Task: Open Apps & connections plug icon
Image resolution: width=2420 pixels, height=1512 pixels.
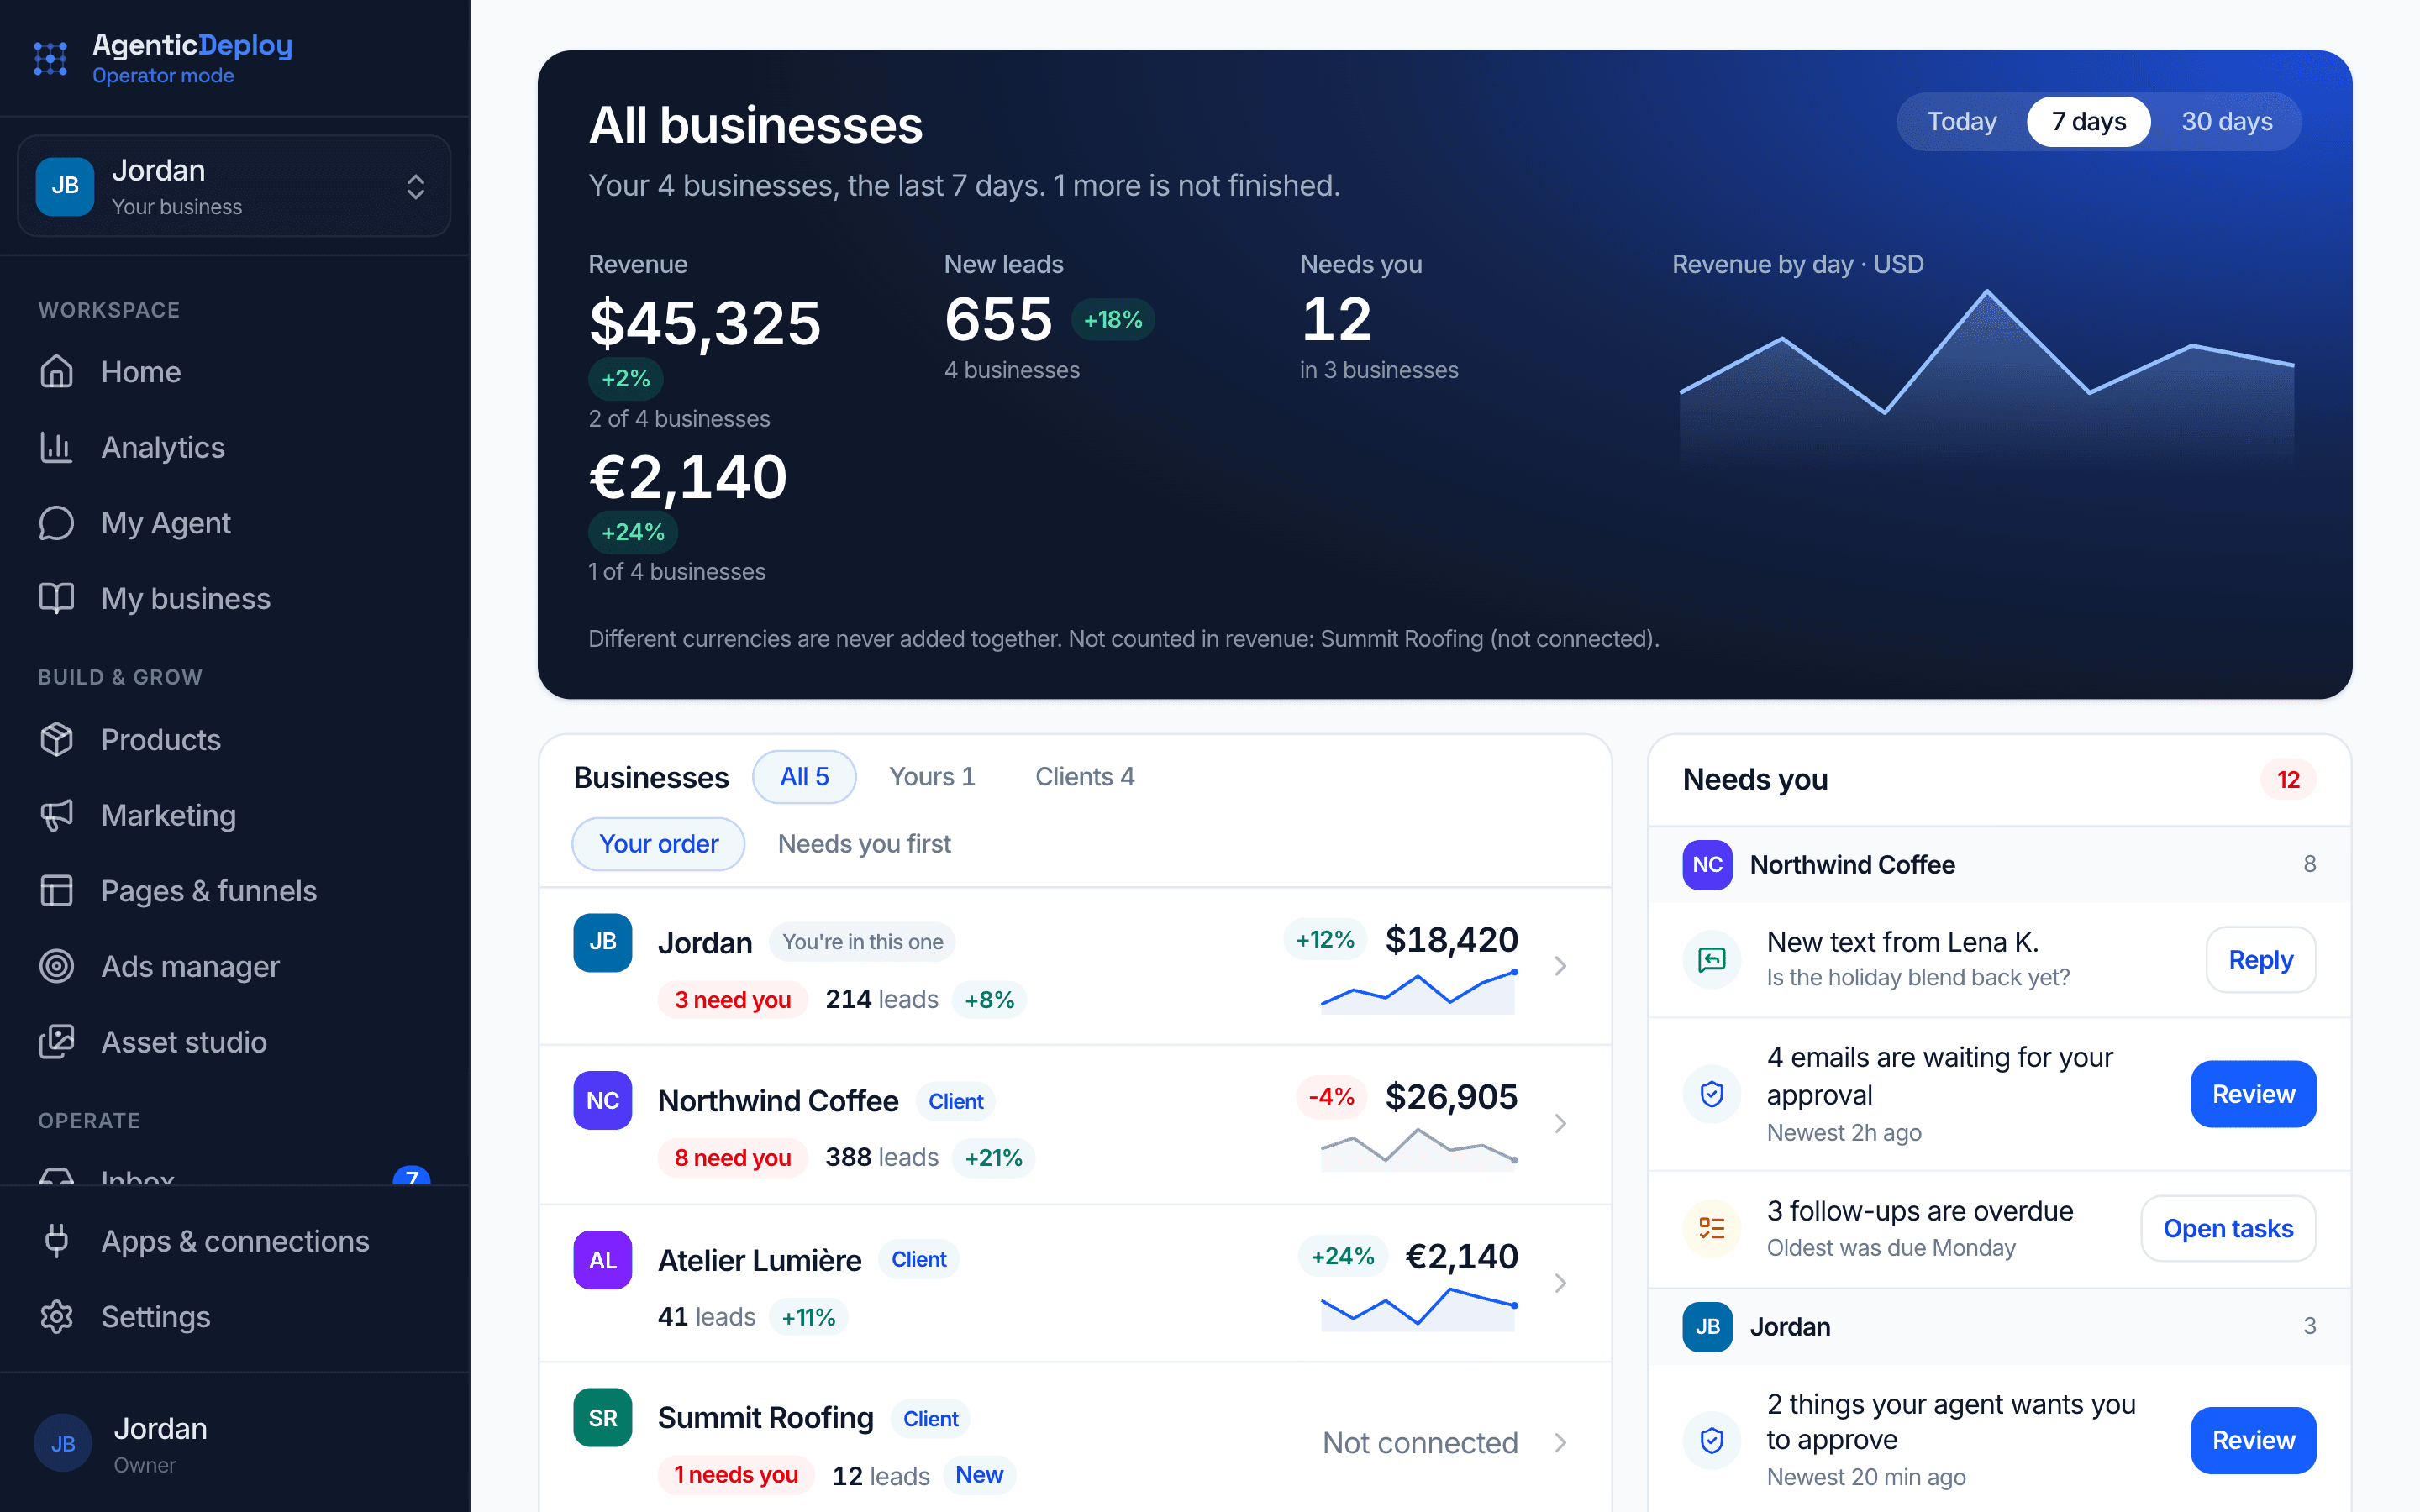Action: pyautogui.click(x=57, y=1241)
